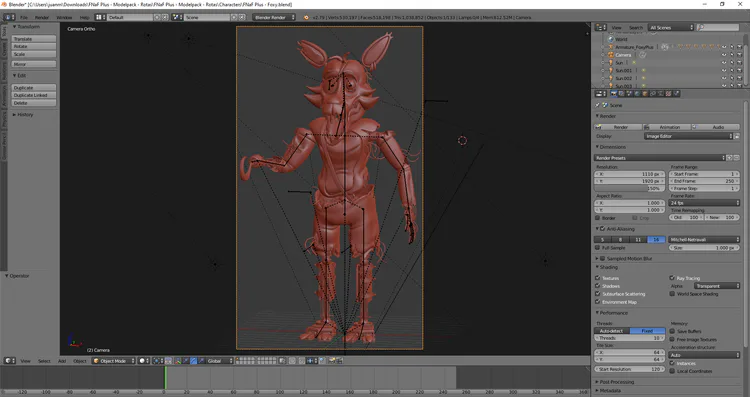Remove render preset with minus icon
Screen dimensions: 750x397
(737, 158)
